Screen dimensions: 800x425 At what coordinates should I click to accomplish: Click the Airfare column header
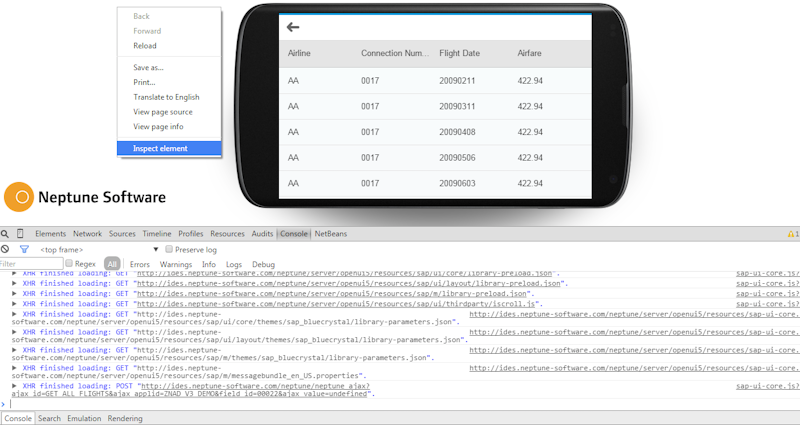529,53
